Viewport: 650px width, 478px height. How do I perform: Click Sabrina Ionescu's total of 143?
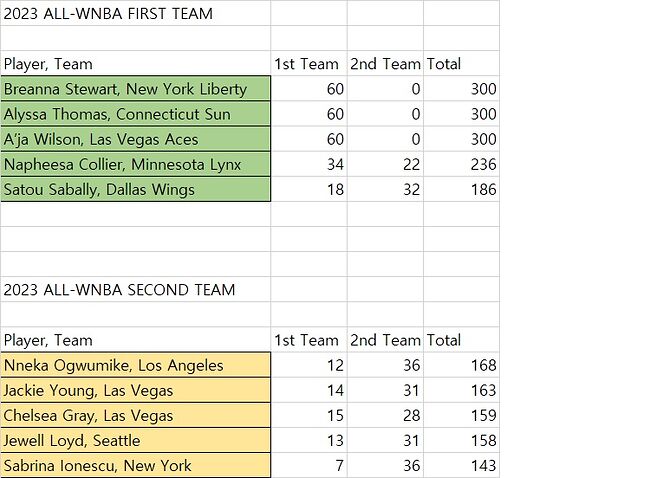click(461, 465)
